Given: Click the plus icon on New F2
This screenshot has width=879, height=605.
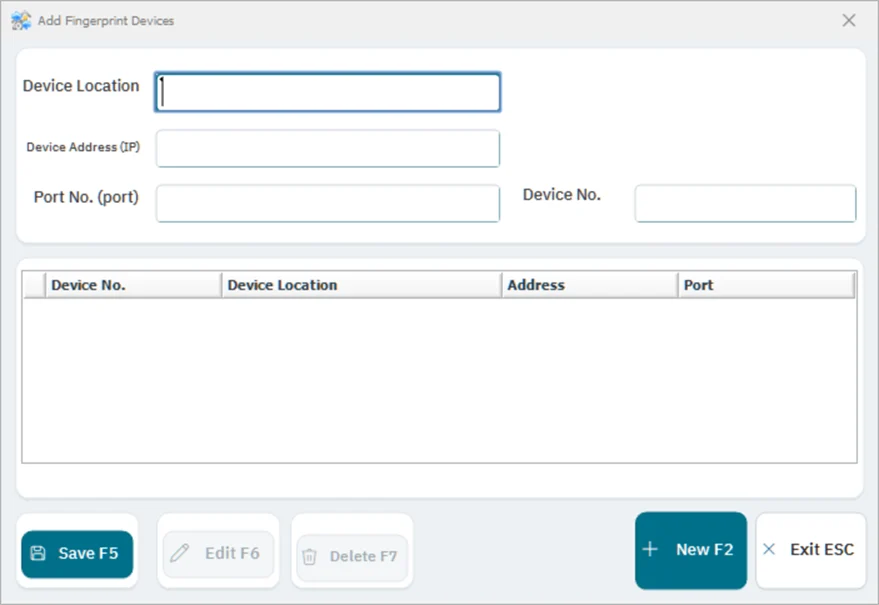Looking at the screenshot, I should tap(650, 549).
